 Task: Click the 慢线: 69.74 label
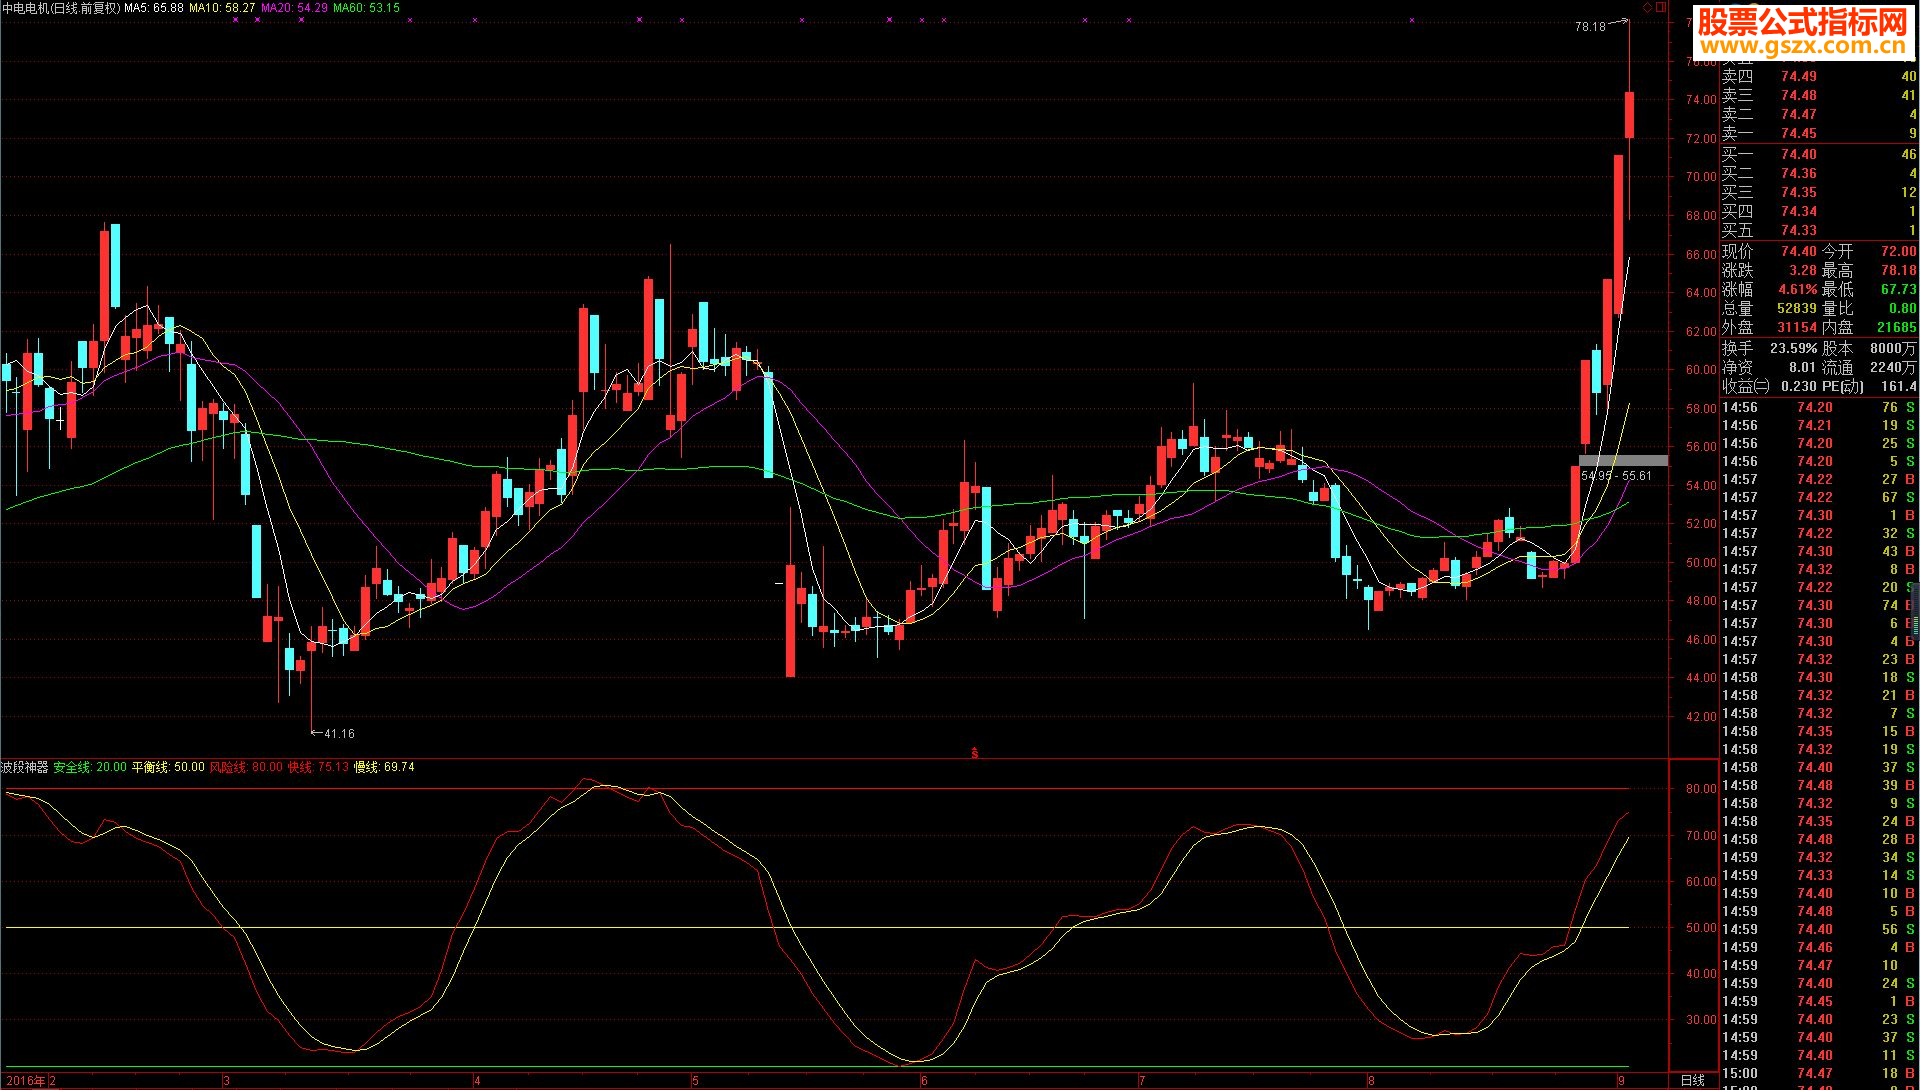[385, 767]
